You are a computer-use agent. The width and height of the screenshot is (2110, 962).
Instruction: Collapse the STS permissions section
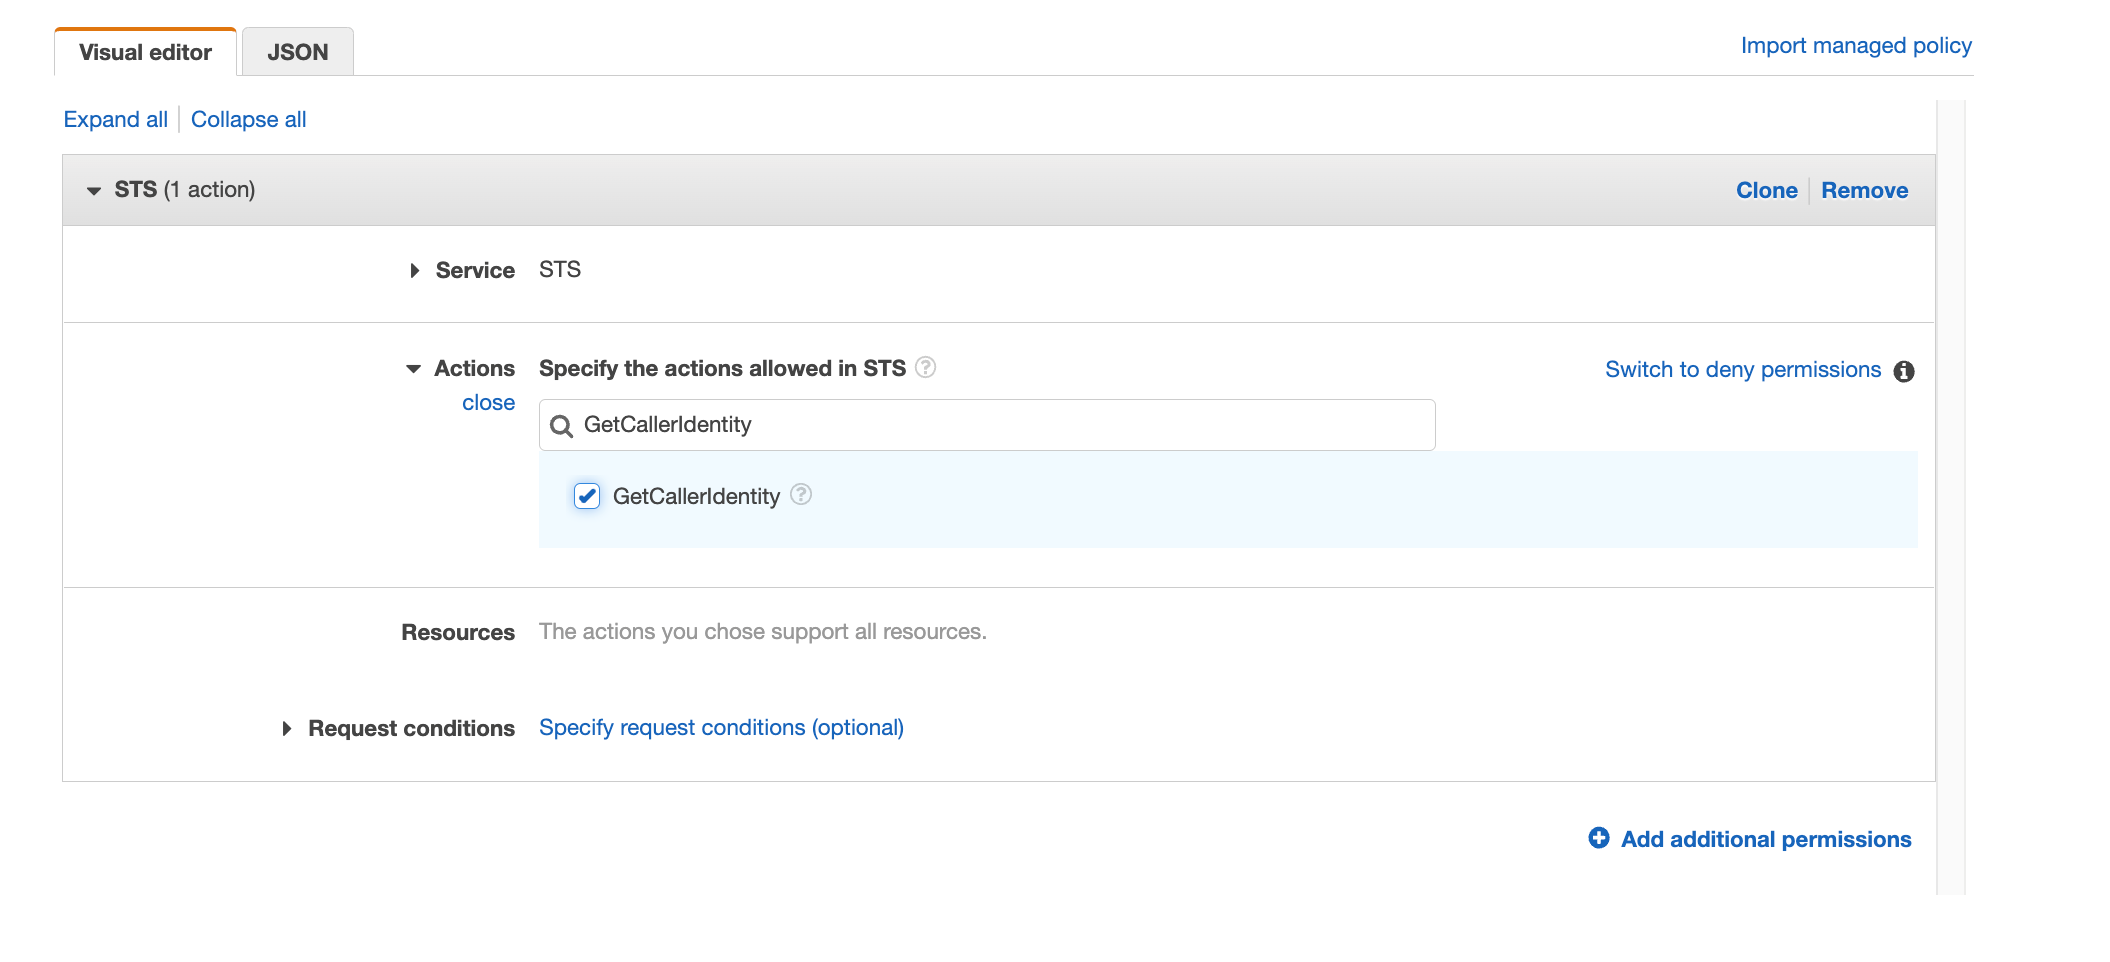(x=94, y=190)
